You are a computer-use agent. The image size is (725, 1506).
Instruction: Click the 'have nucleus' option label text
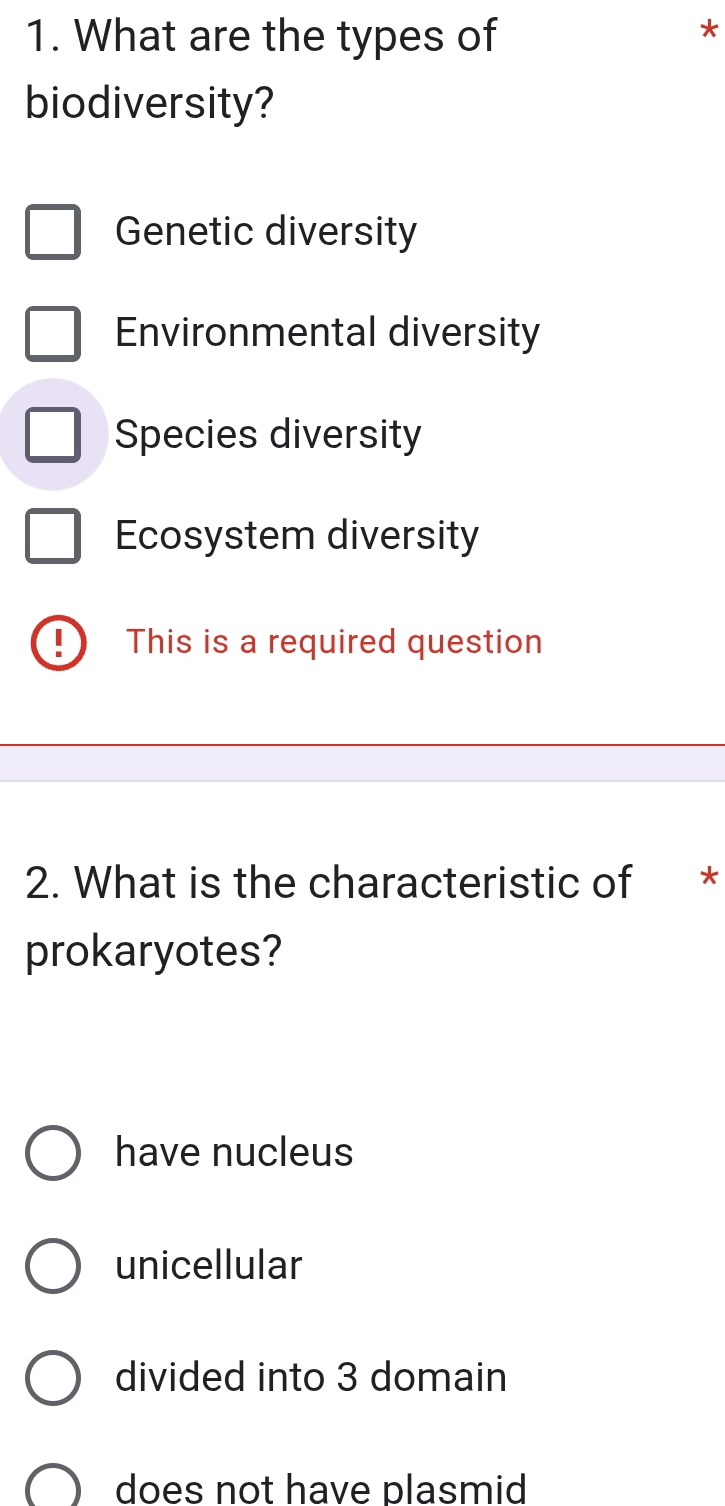(234, 1153)
